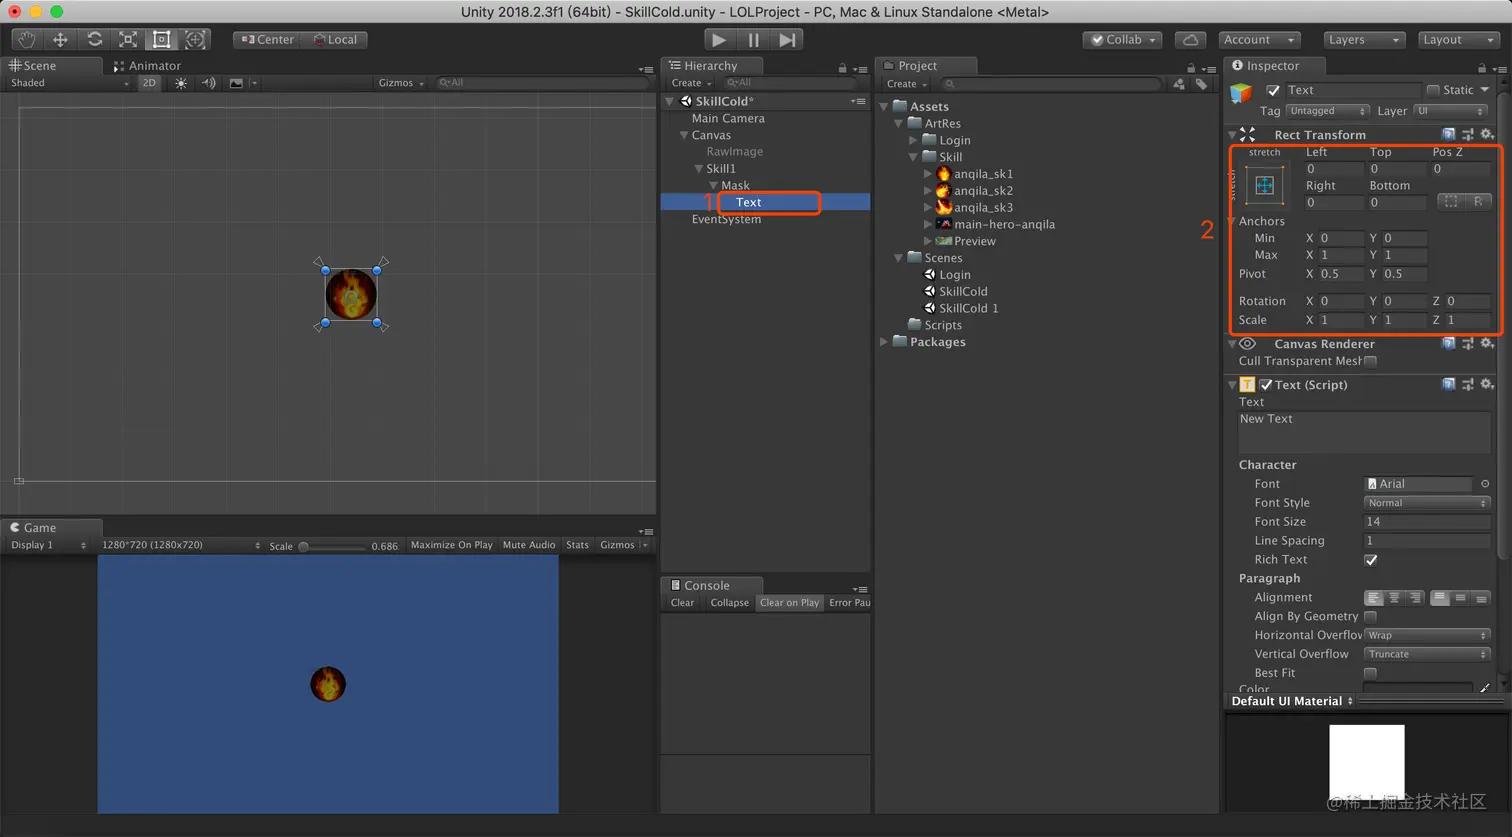Select the Scale tool in the toolbar
Viewport: 1512px width, 837px height.
point(128,40)
